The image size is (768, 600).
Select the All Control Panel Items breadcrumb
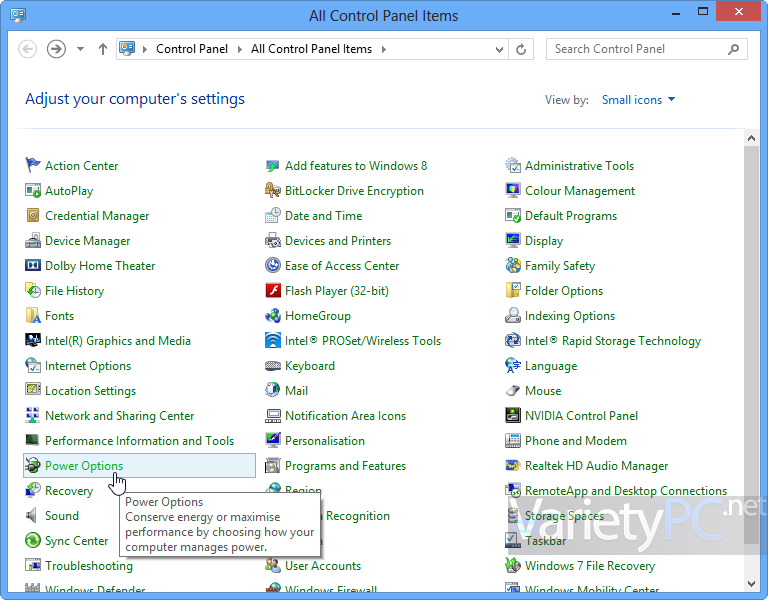(311, 49)
